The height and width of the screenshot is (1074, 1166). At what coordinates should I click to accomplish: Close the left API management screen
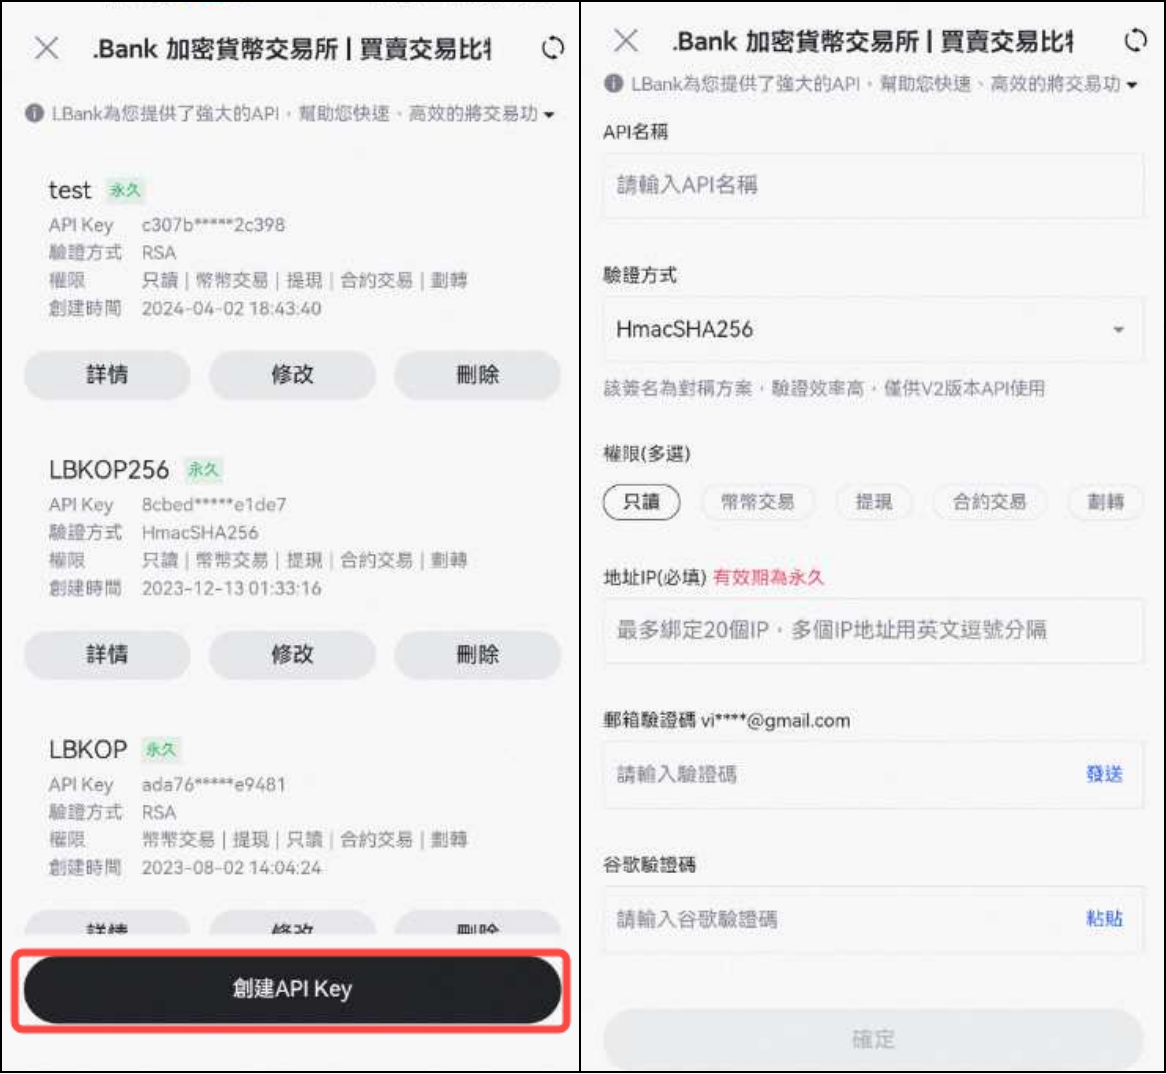point(44,46)
